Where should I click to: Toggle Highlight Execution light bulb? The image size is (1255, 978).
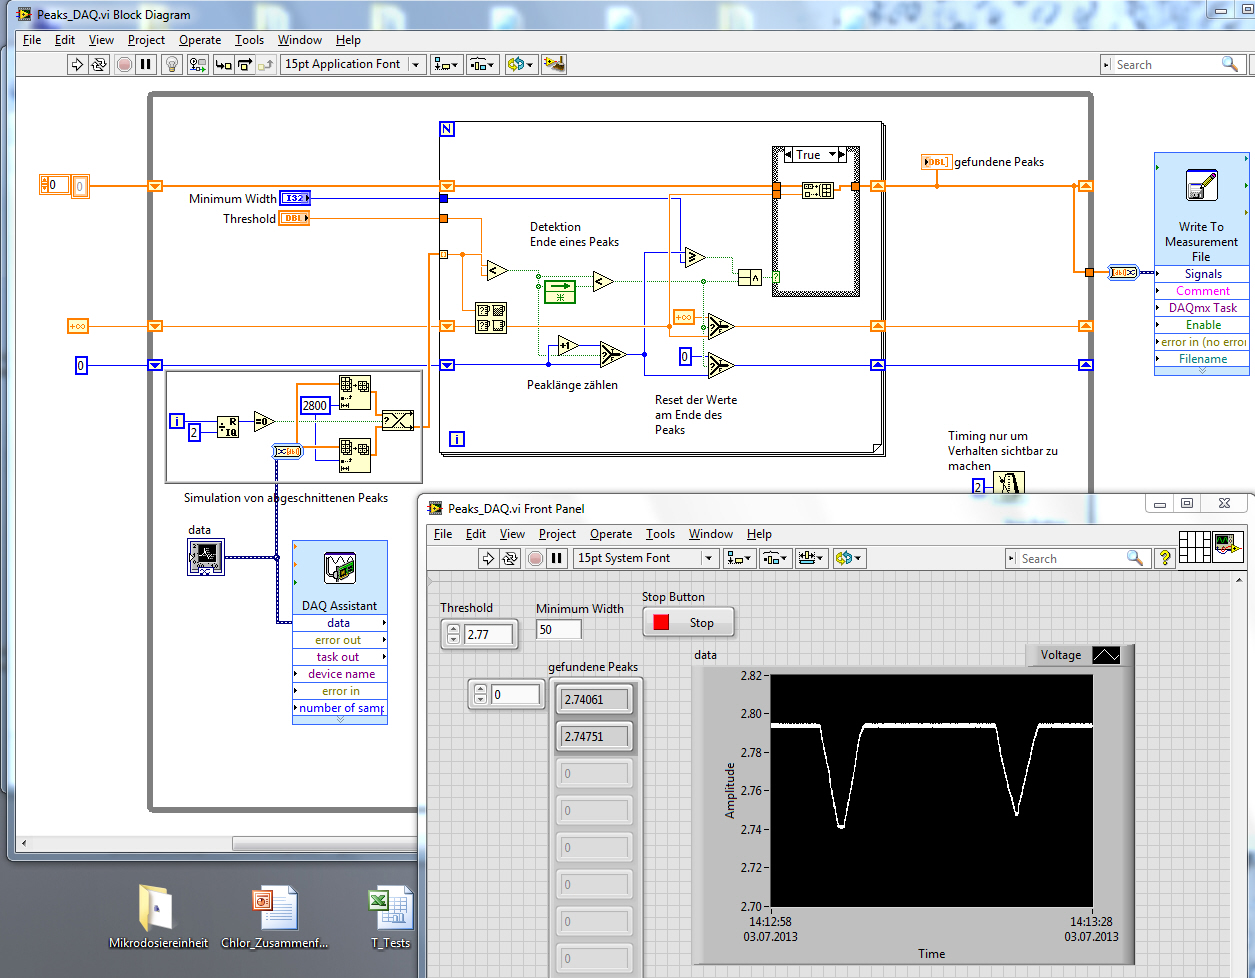click(171, 64)
